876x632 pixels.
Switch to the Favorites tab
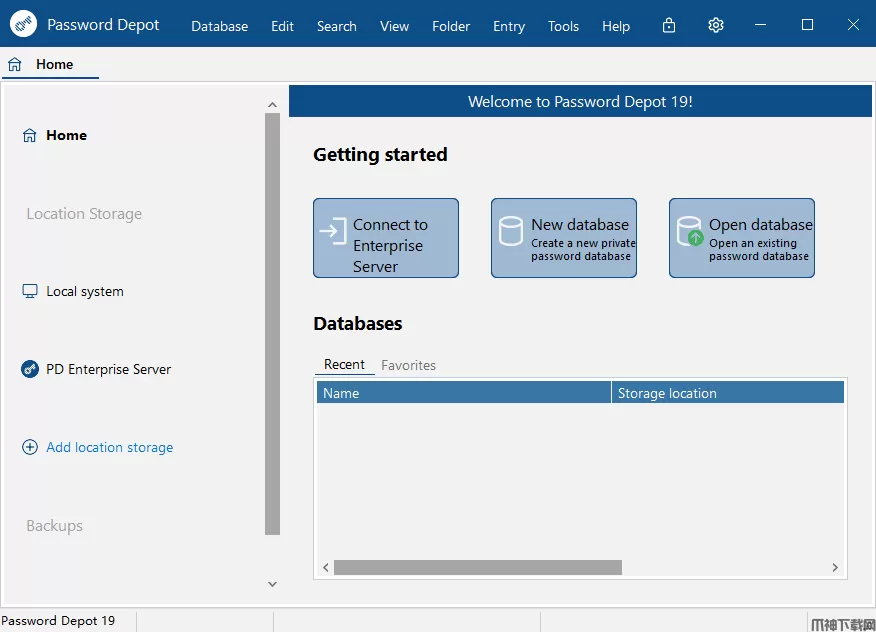[408, 365]
